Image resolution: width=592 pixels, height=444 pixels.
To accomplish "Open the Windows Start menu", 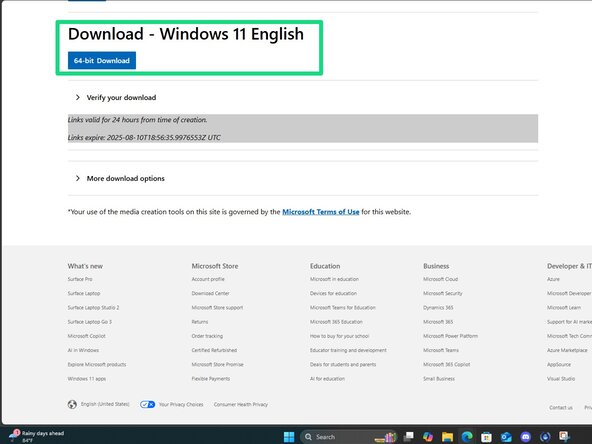I will click(x=289, y=437).
